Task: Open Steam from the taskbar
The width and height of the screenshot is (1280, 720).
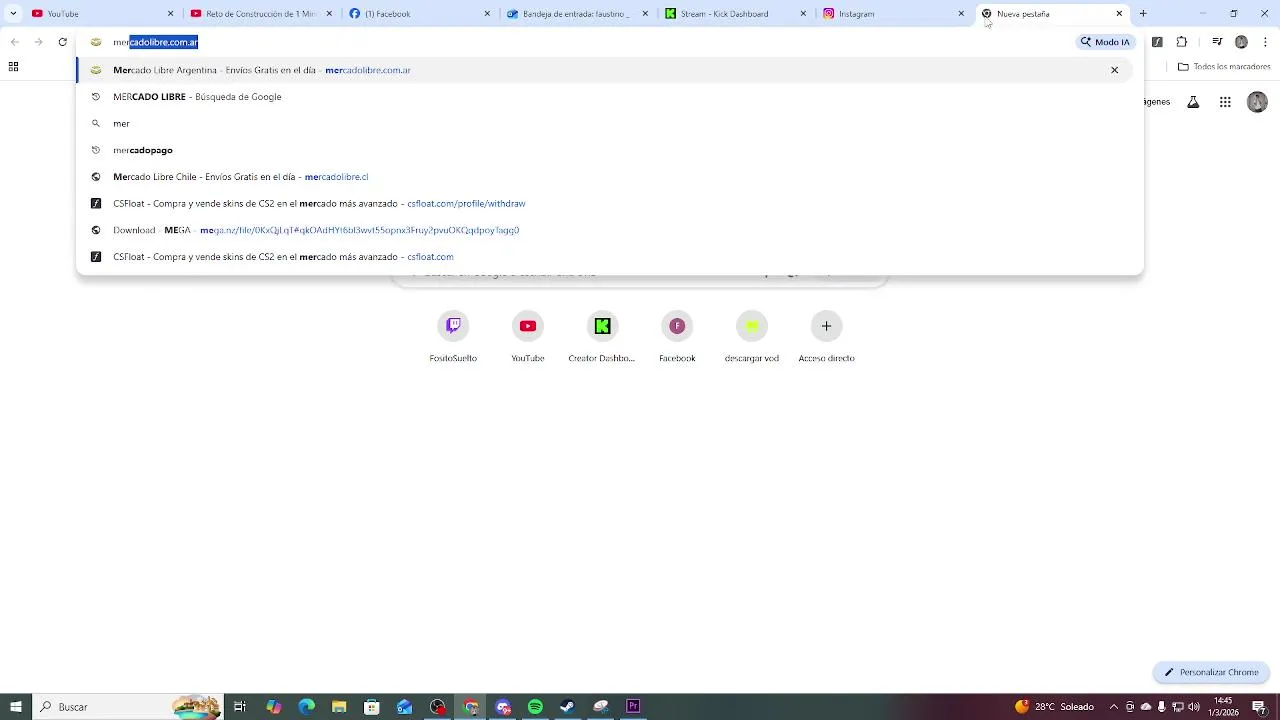Action: pos(568,706)
